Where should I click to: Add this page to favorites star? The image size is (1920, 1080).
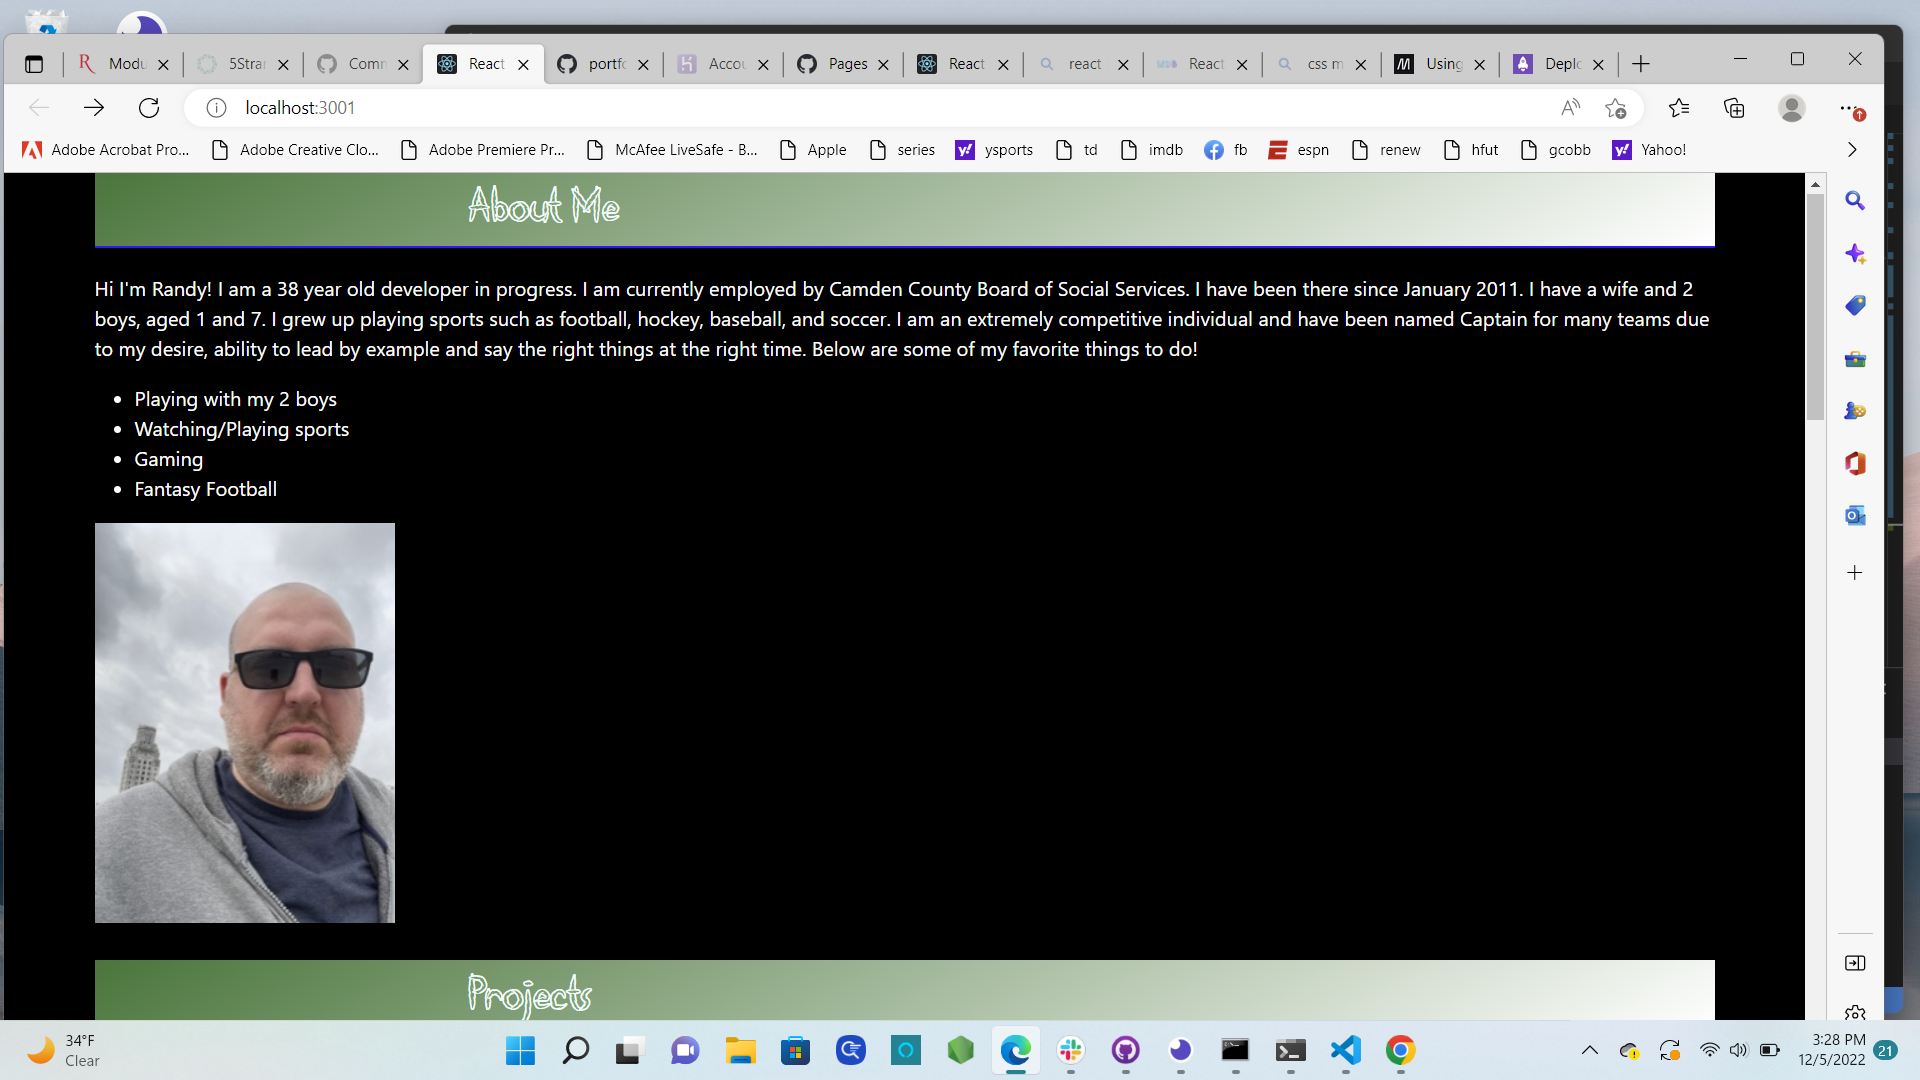(x=1615, y=108)
